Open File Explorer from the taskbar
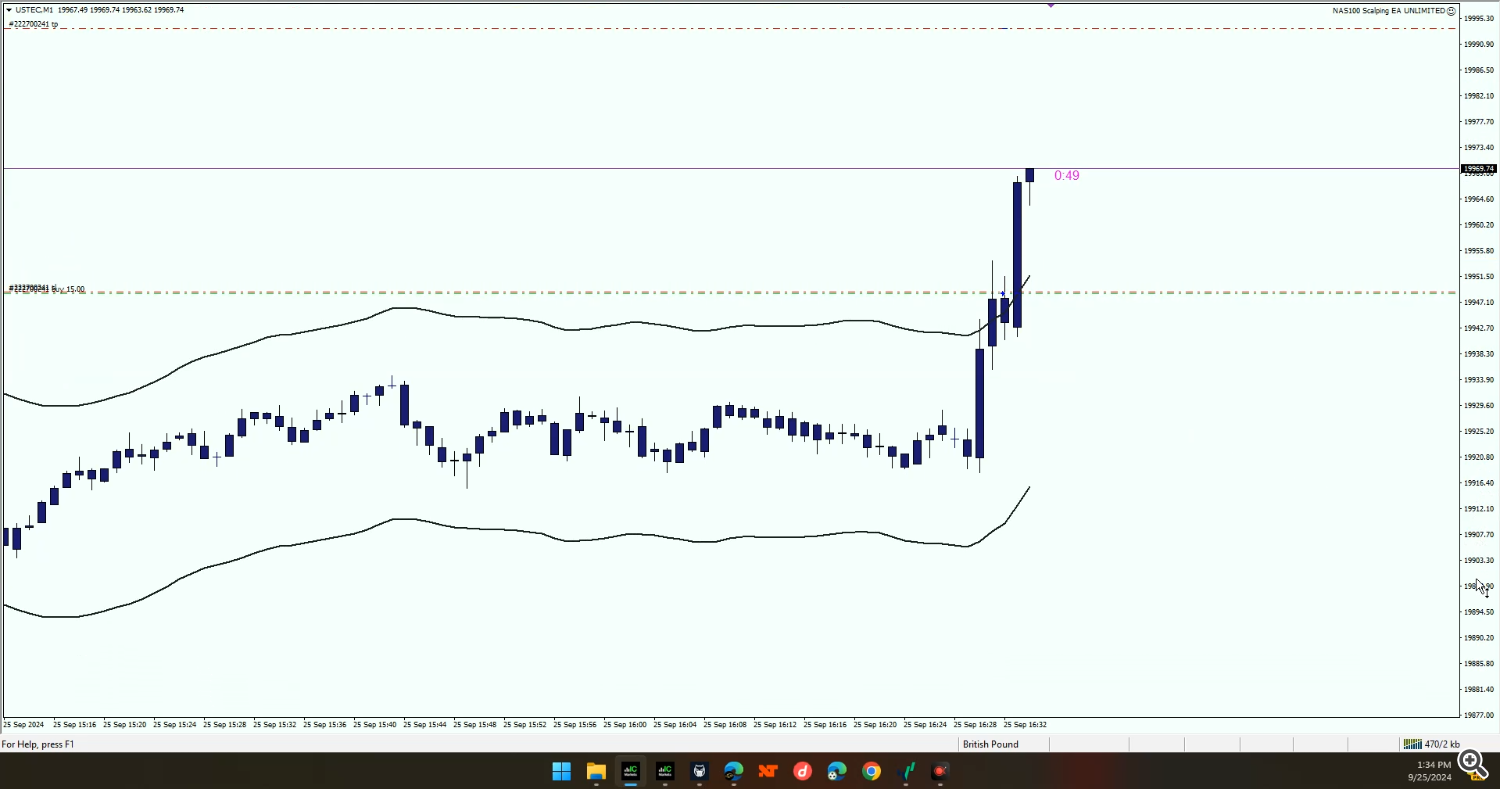 point(596,771)
